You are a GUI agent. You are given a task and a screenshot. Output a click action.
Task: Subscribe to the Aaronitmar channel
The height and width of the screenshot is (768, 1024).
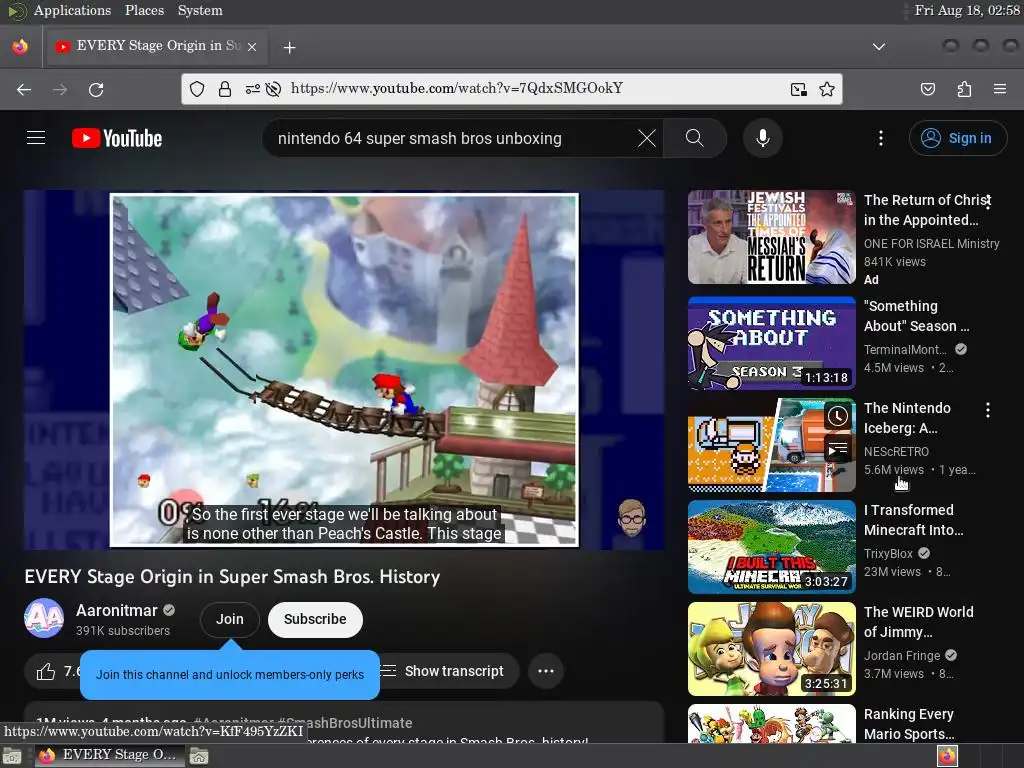coord(315,619)
